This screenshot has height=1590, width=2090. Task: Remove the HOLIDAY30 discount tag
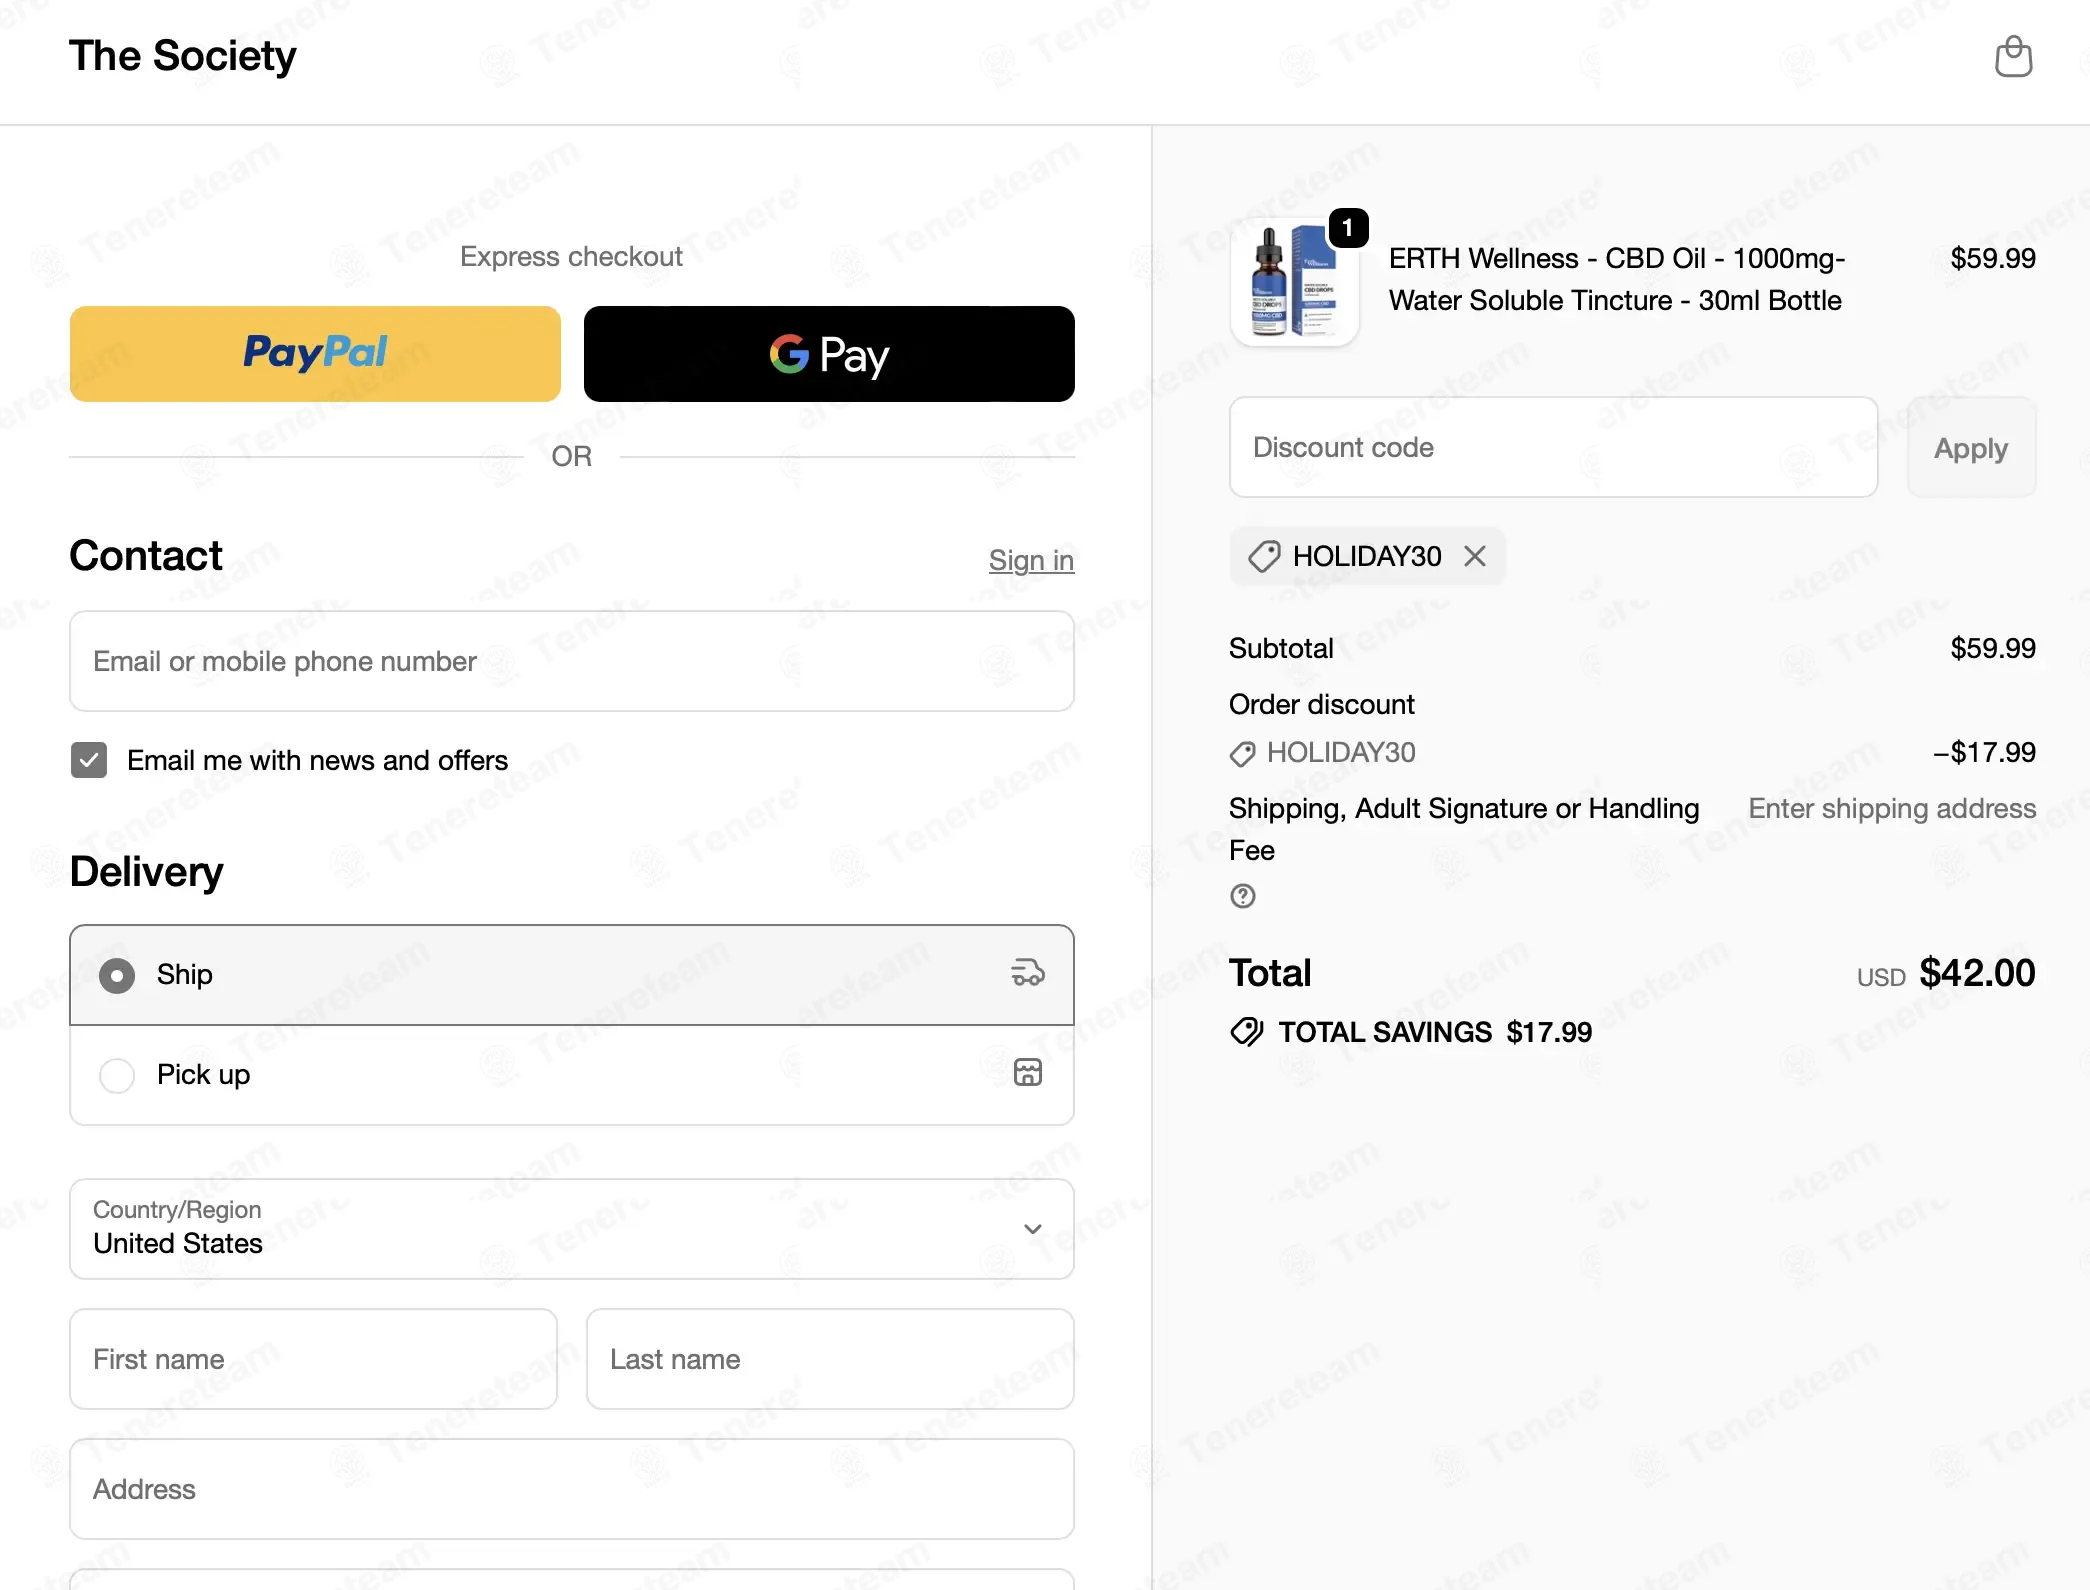coord(1475,556)
